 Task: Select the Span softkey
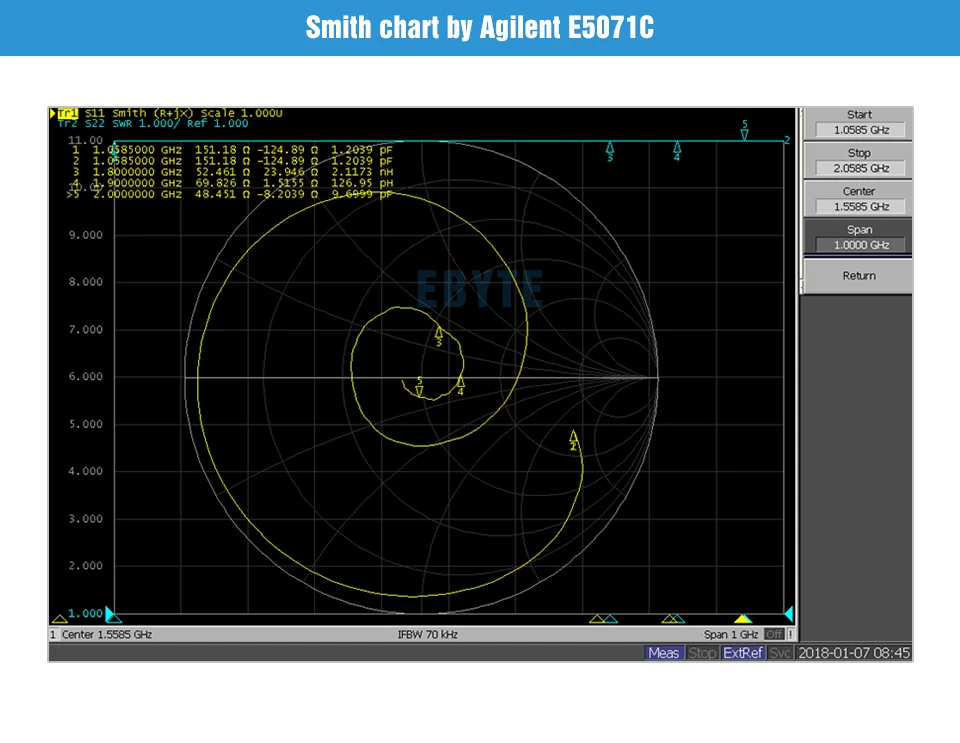tap(858, 237)
